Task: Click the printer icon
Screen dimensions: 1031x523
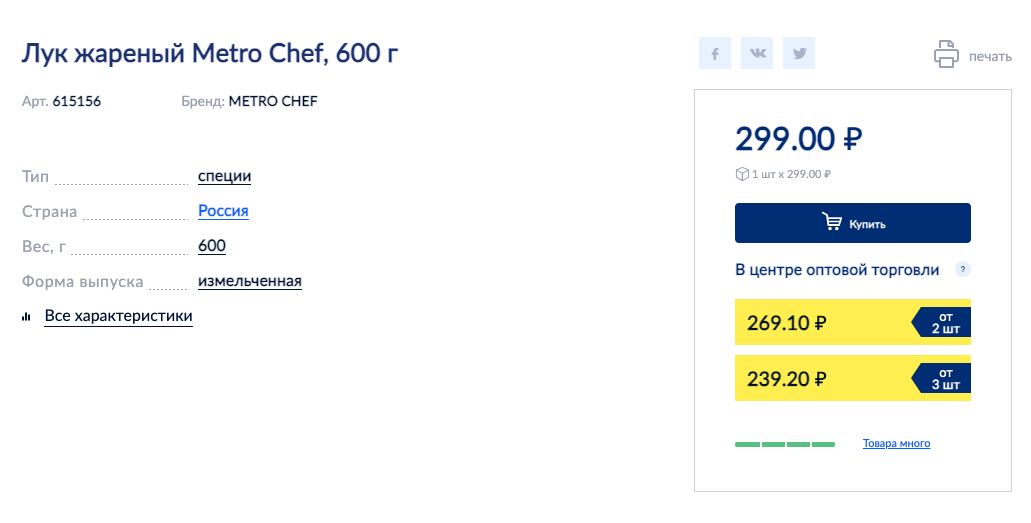Action: coord(946,54)
